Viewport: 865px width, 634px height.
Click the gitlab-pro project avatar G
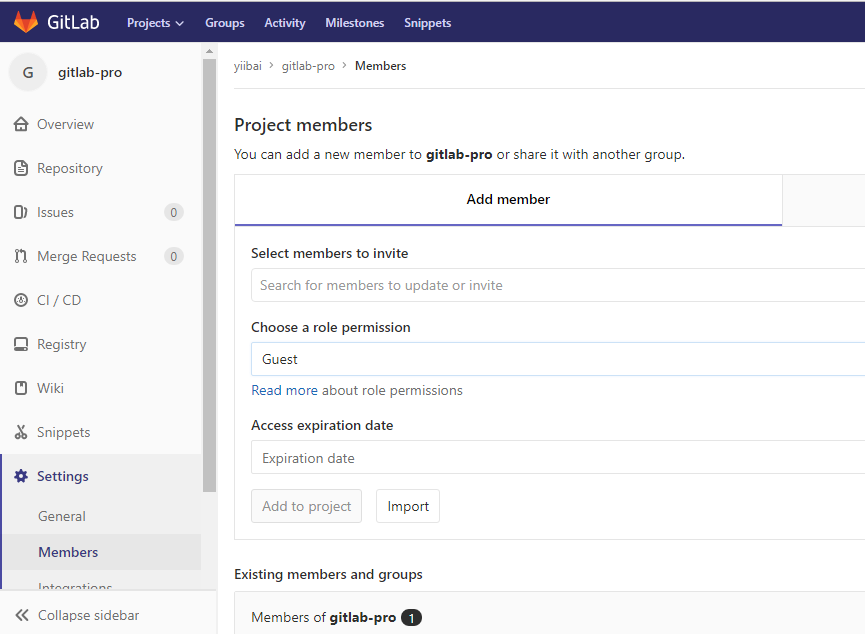click(28, 72)
